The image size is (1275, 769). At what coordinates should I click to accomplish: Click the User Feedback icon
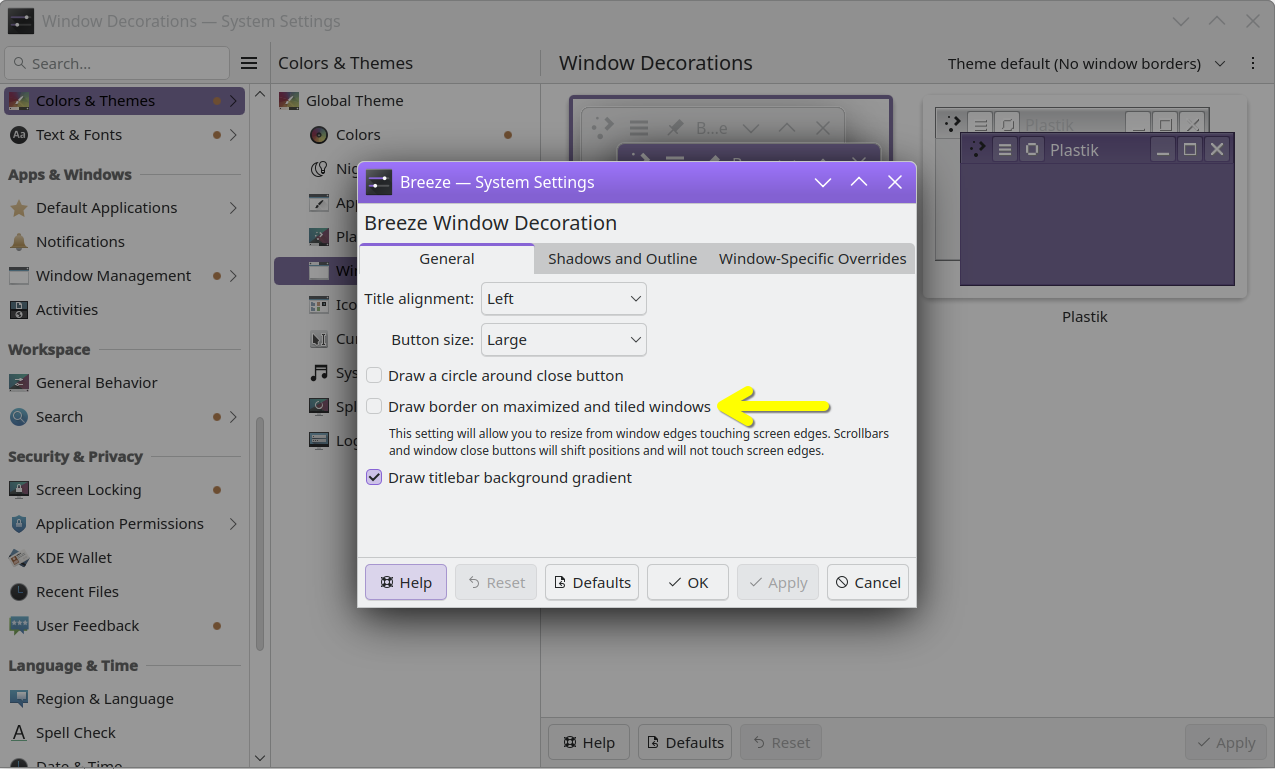pyautogui.click(x=18, y=626)
